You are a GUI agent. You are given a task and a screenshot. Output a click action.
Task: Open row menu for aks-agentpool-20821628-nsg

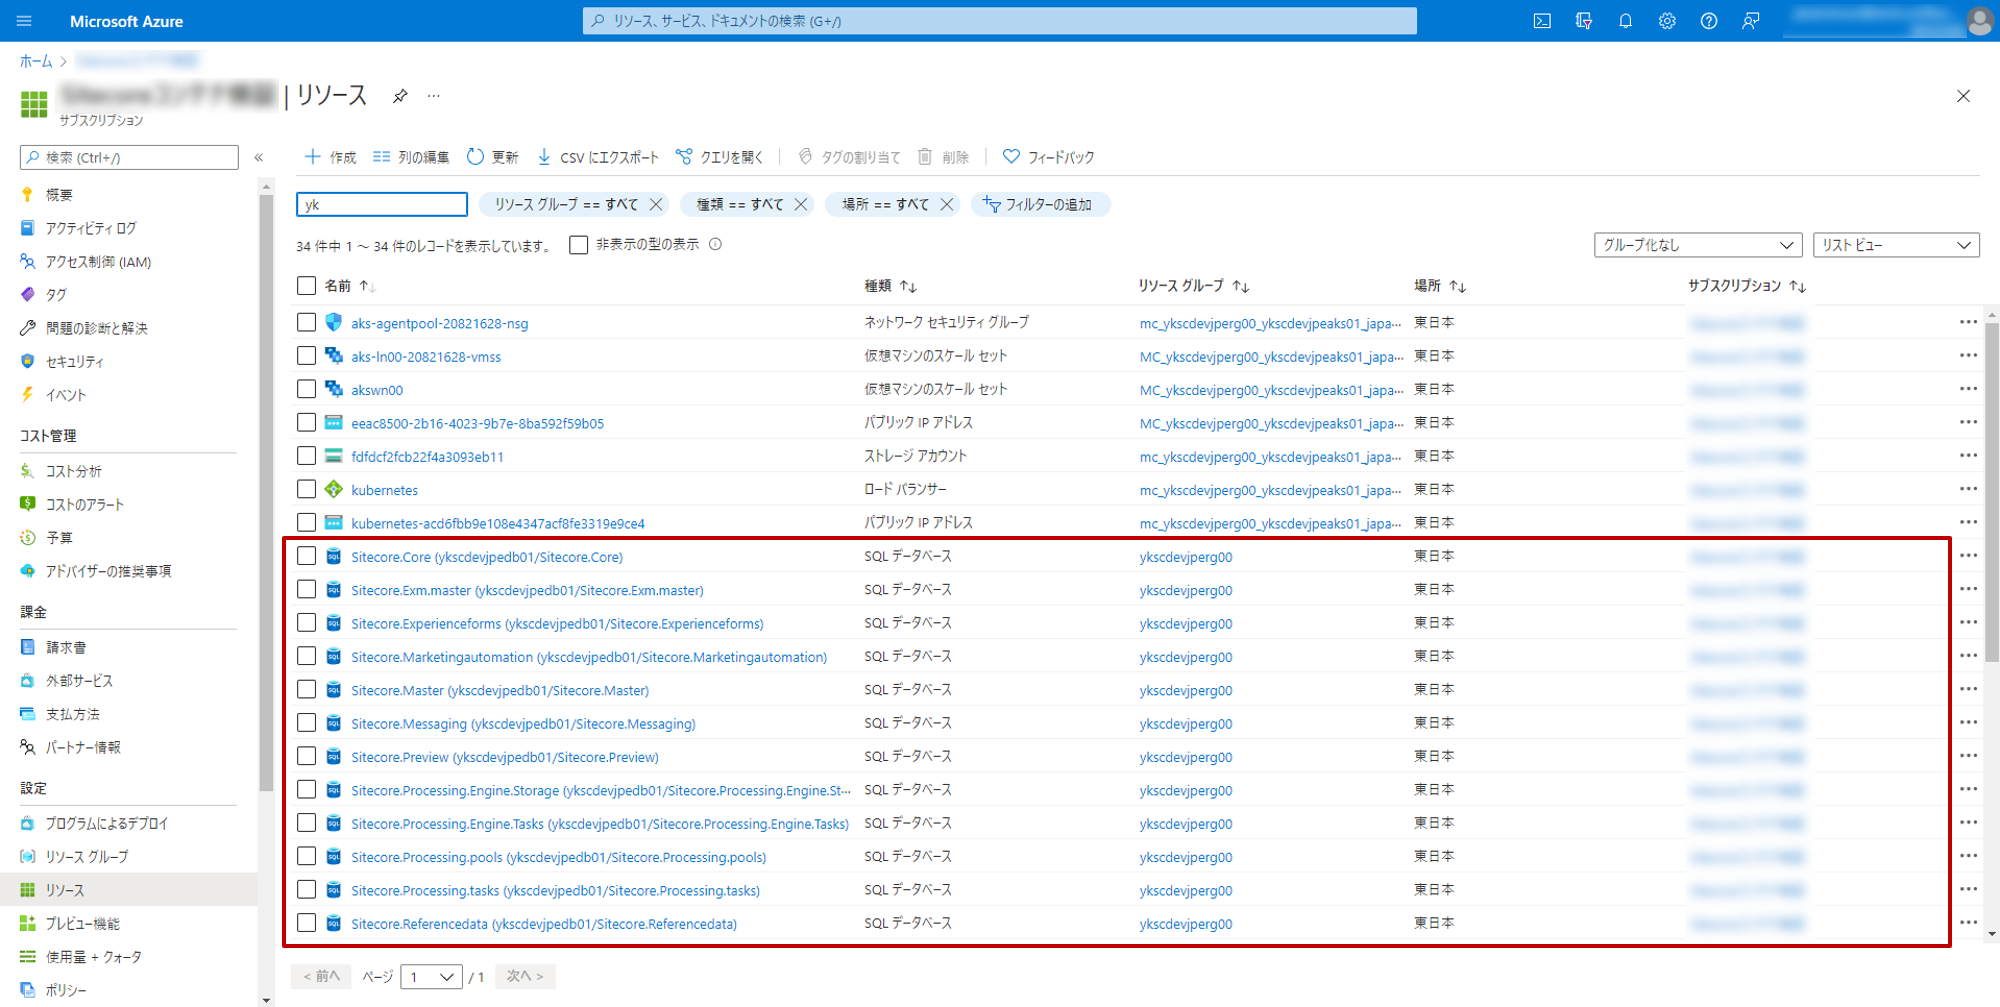(1968, 322)
